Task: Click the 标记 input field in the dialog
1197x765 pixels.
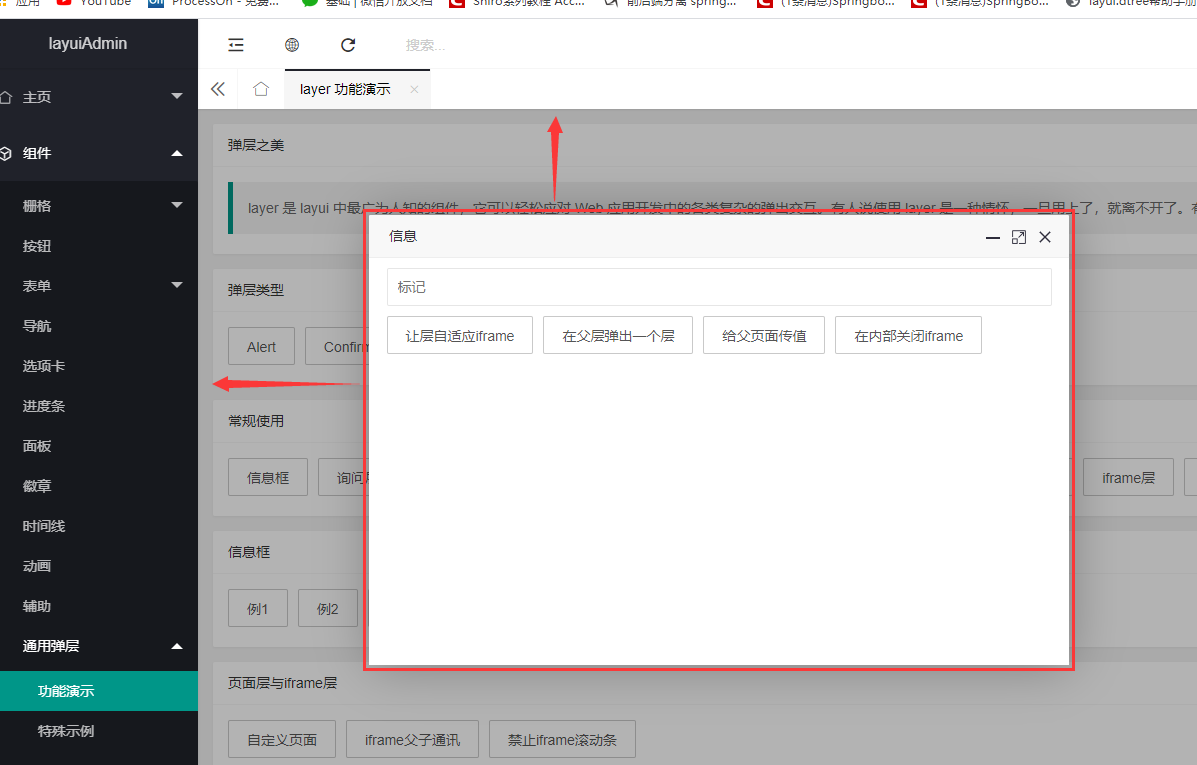Action: [719, 287]
